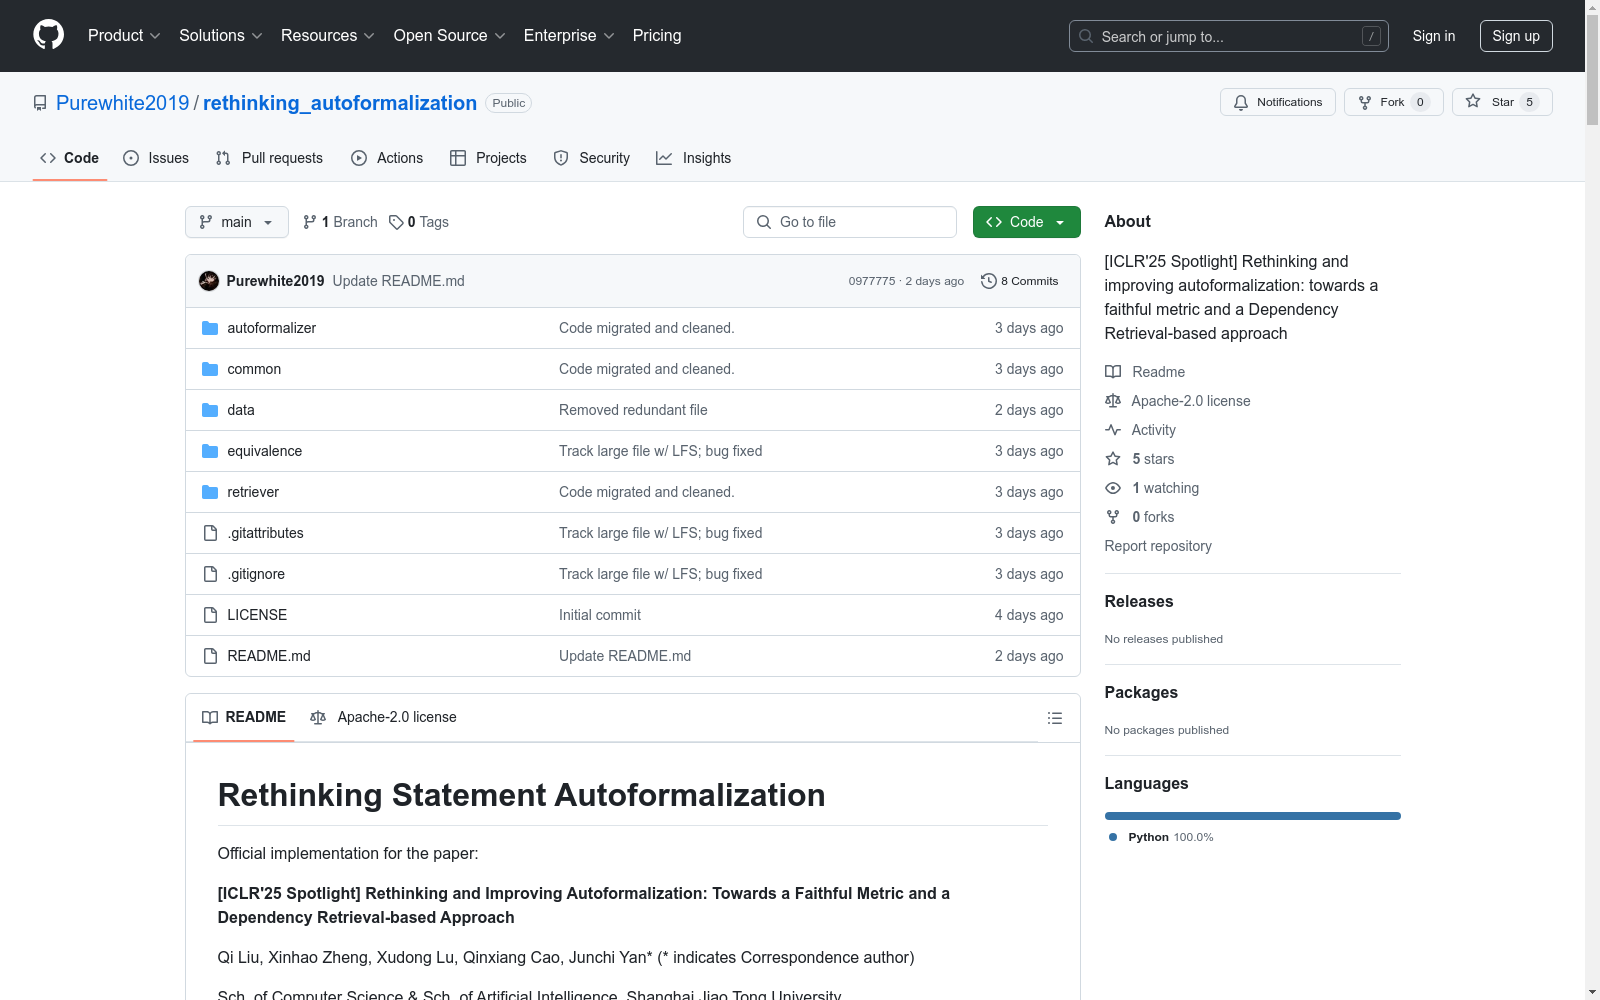
Task: Click the scales icon beside Apache-2.0 license
Action: pos(1113,401)
